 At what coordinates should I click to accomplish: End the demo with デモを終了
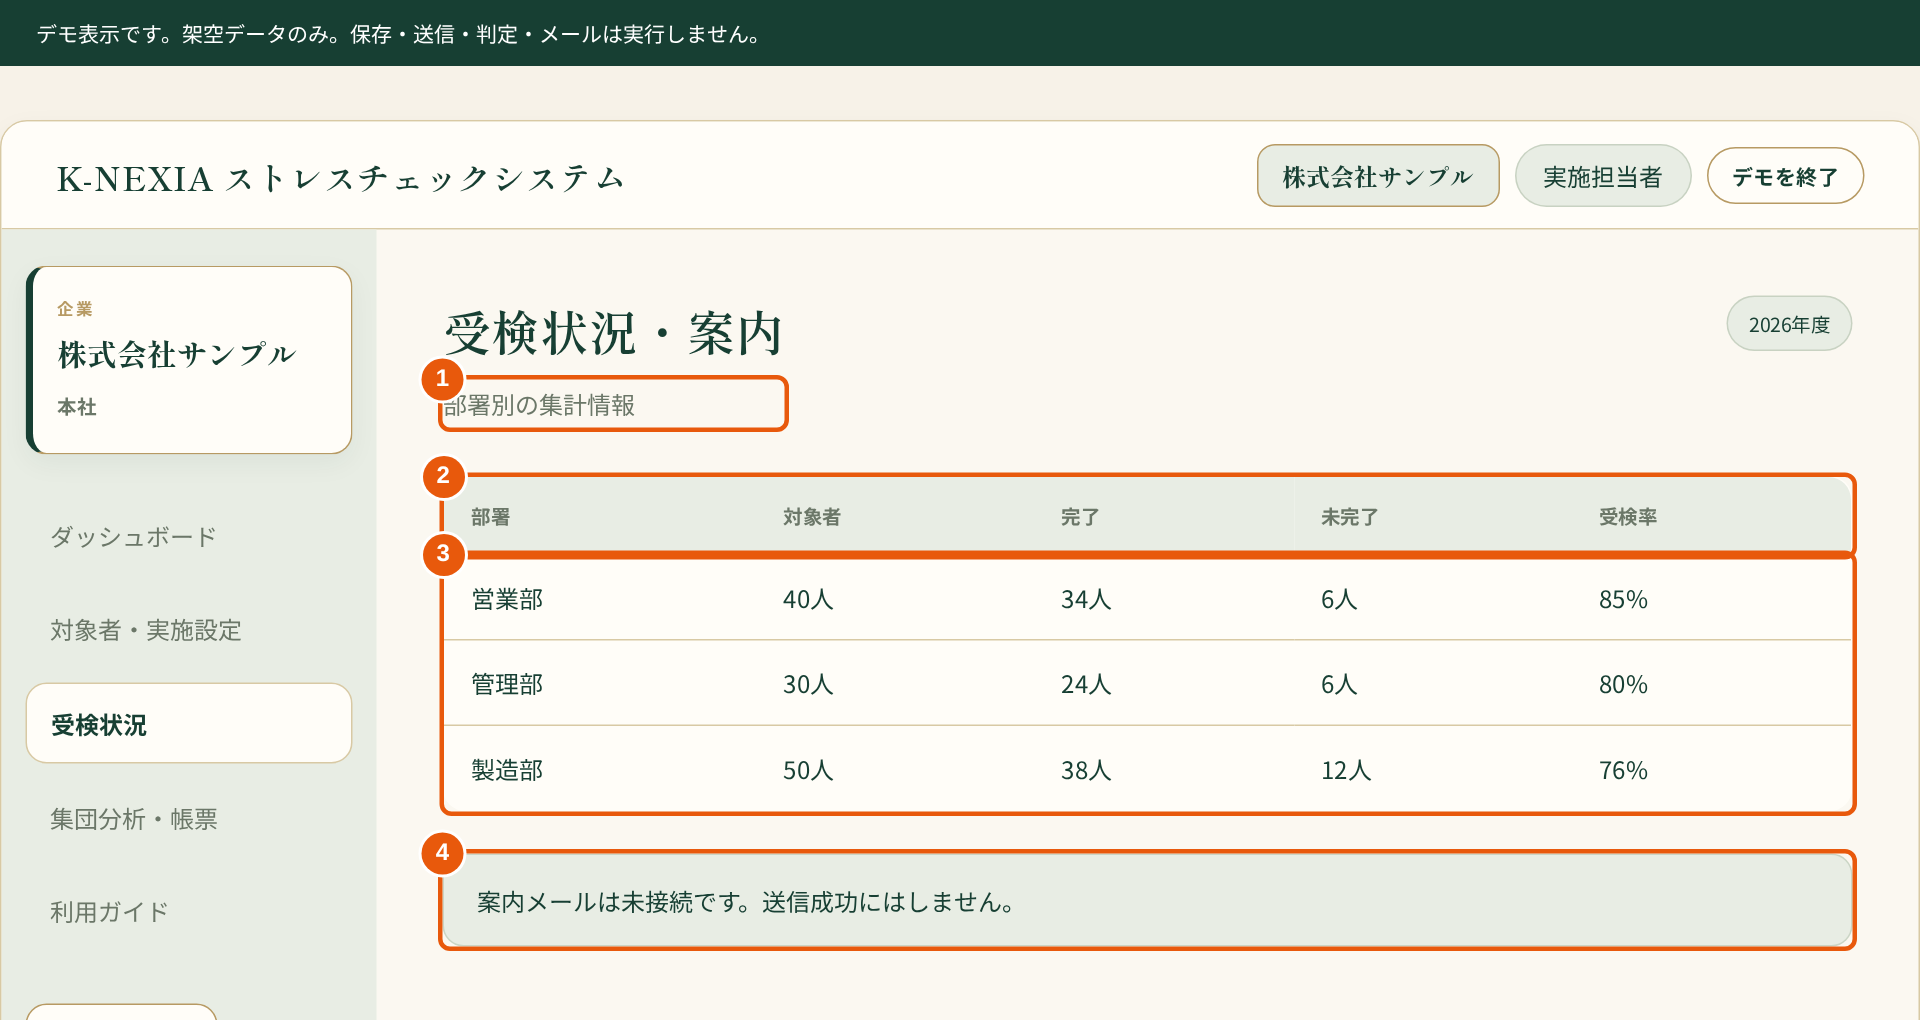(1784, 176)
